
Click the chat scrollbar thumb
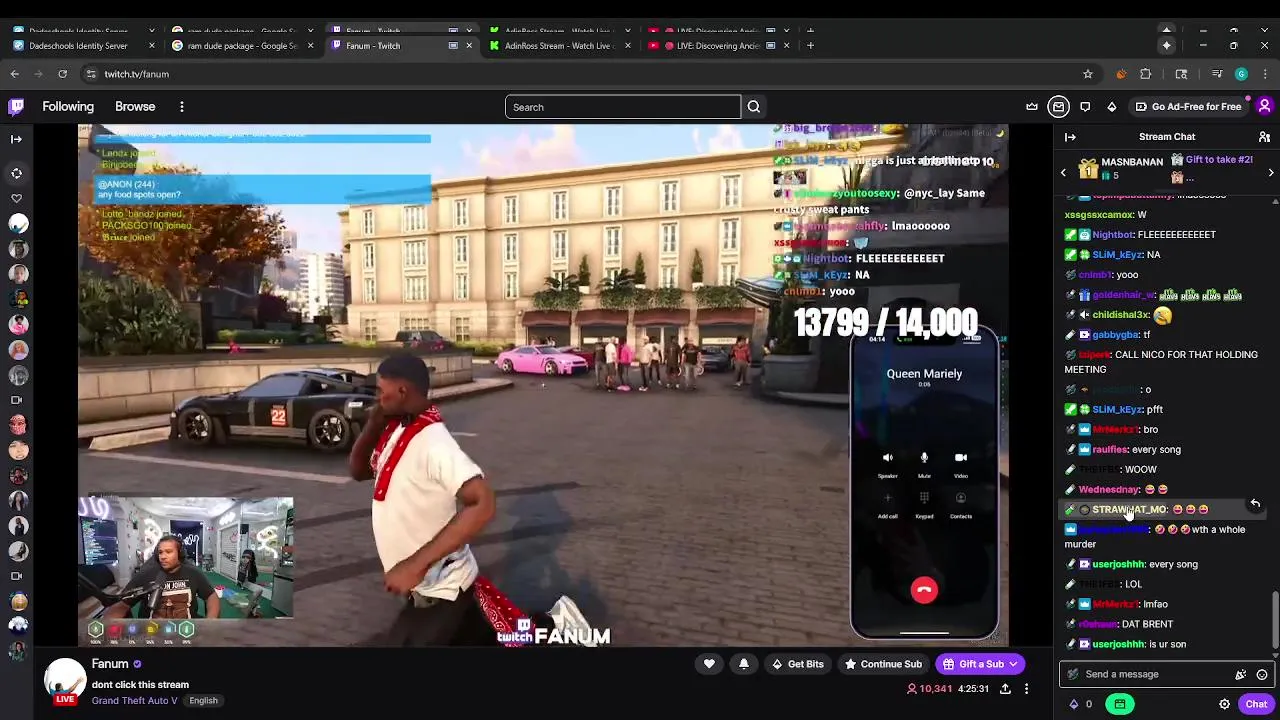(1275, 620)
